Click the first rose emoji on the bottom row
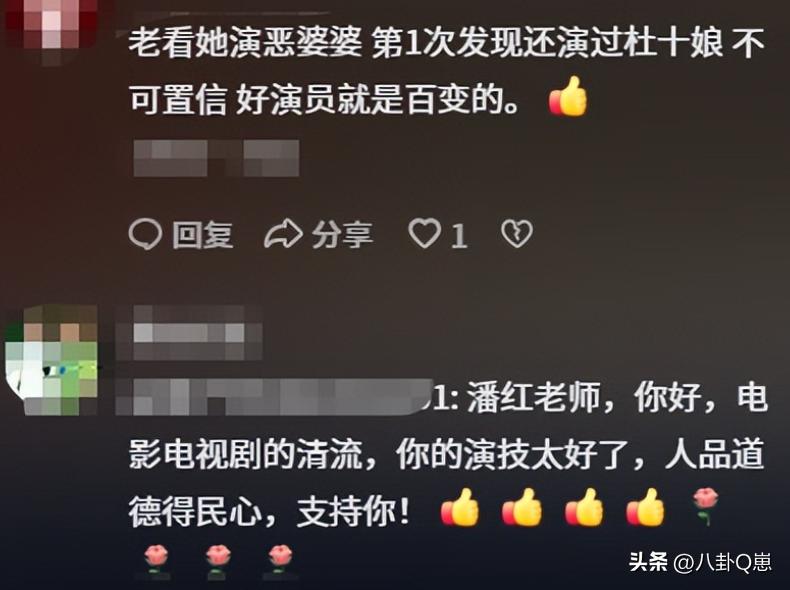 [x=156, y=562]
